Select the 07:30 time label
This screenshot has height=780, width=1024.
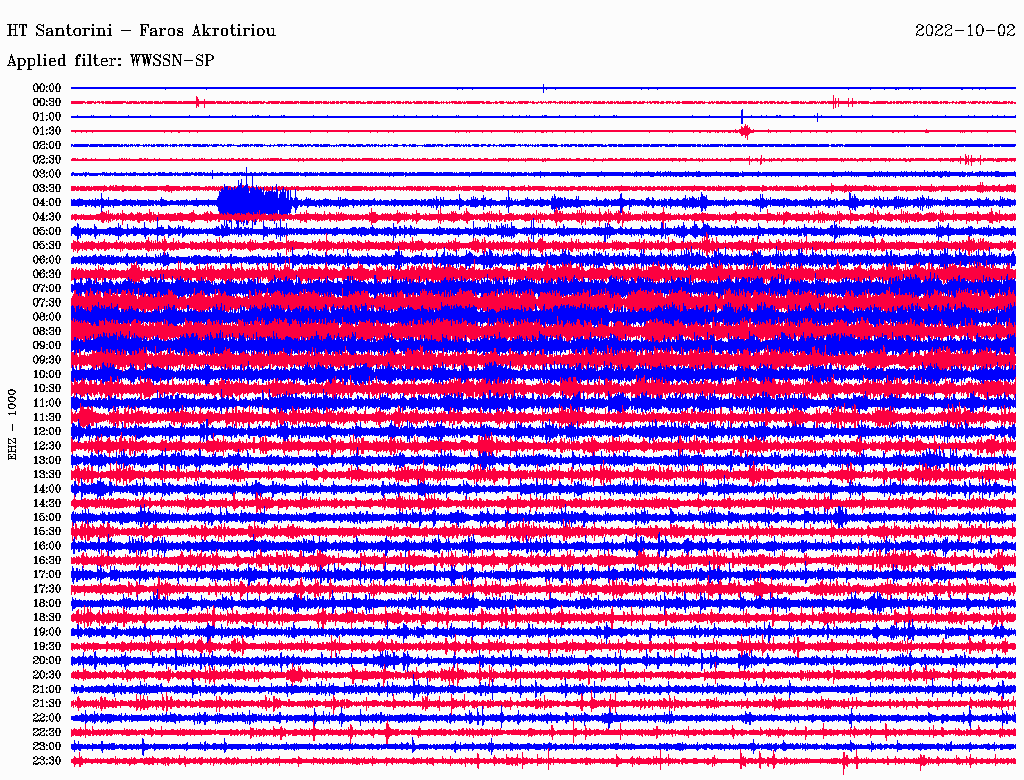pos(47,302)
